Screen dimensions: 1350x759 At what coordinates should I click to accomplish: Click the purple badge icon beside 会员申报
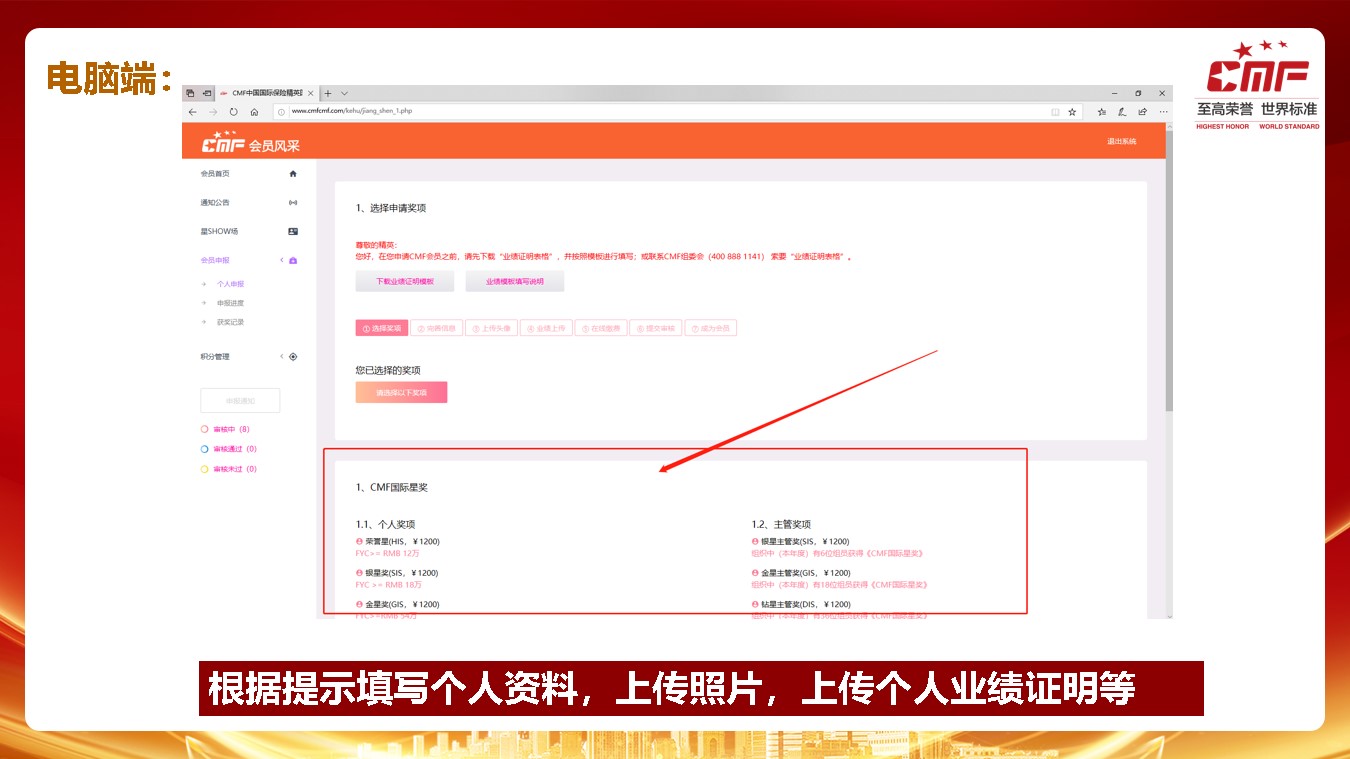(x=293, y=261)
